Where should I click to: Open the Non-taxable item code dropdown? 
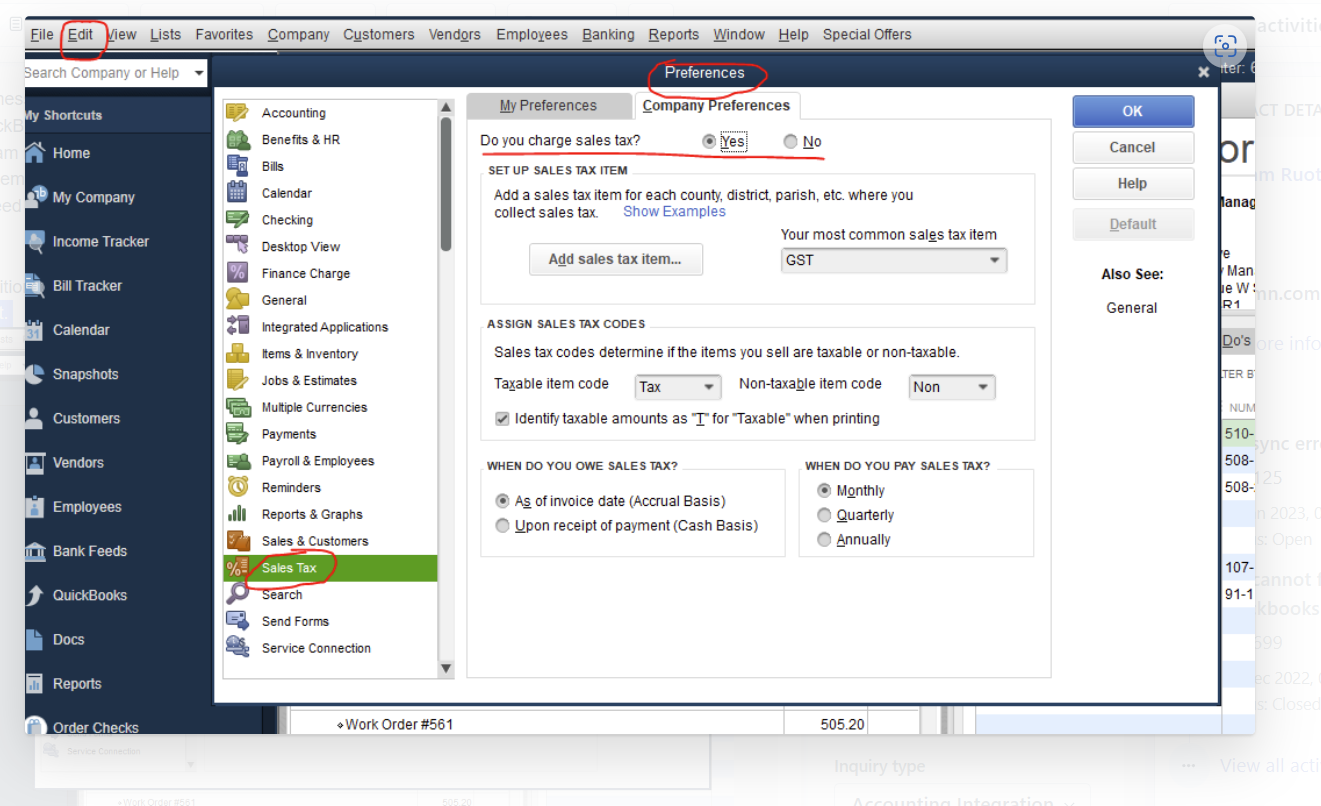[952, 387]
